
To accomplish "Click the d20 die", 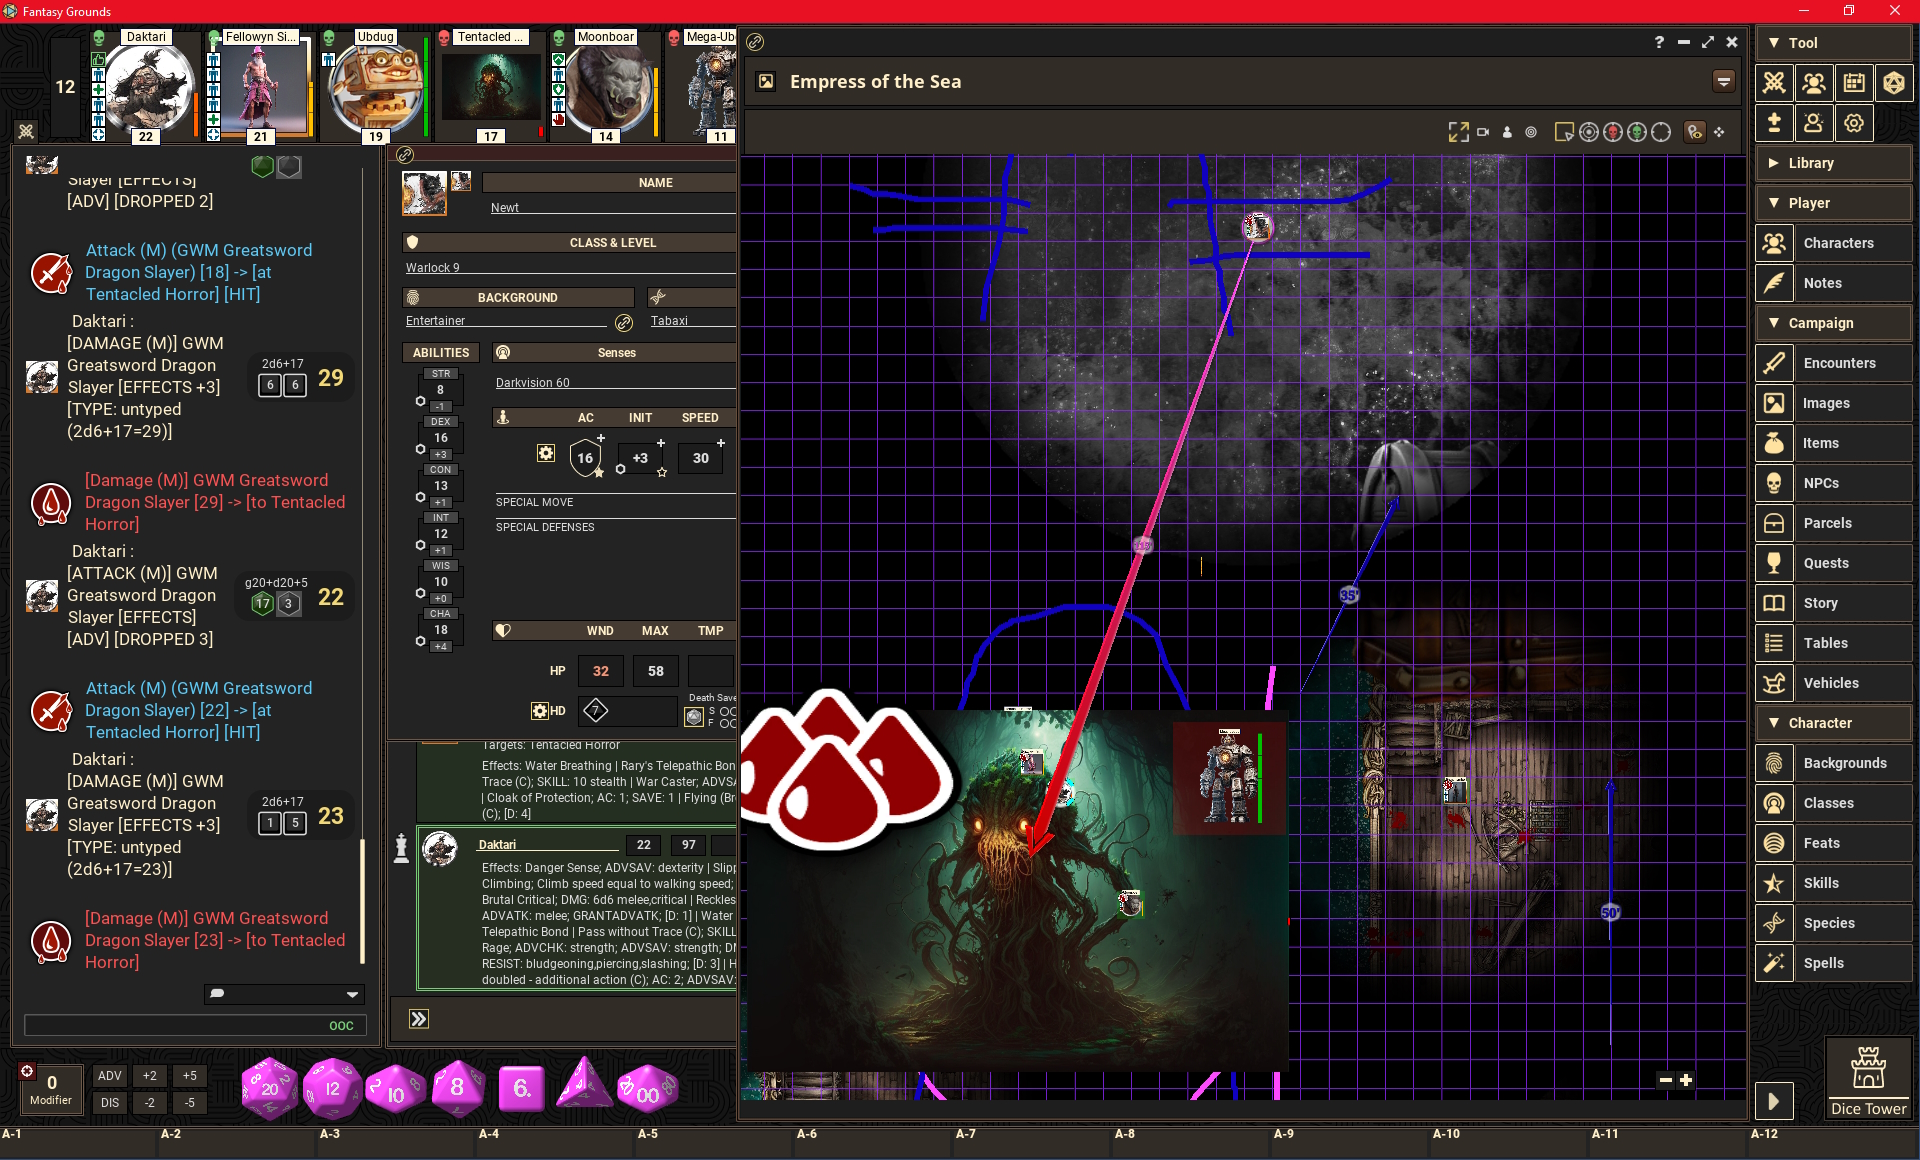I will [270, 1088].
